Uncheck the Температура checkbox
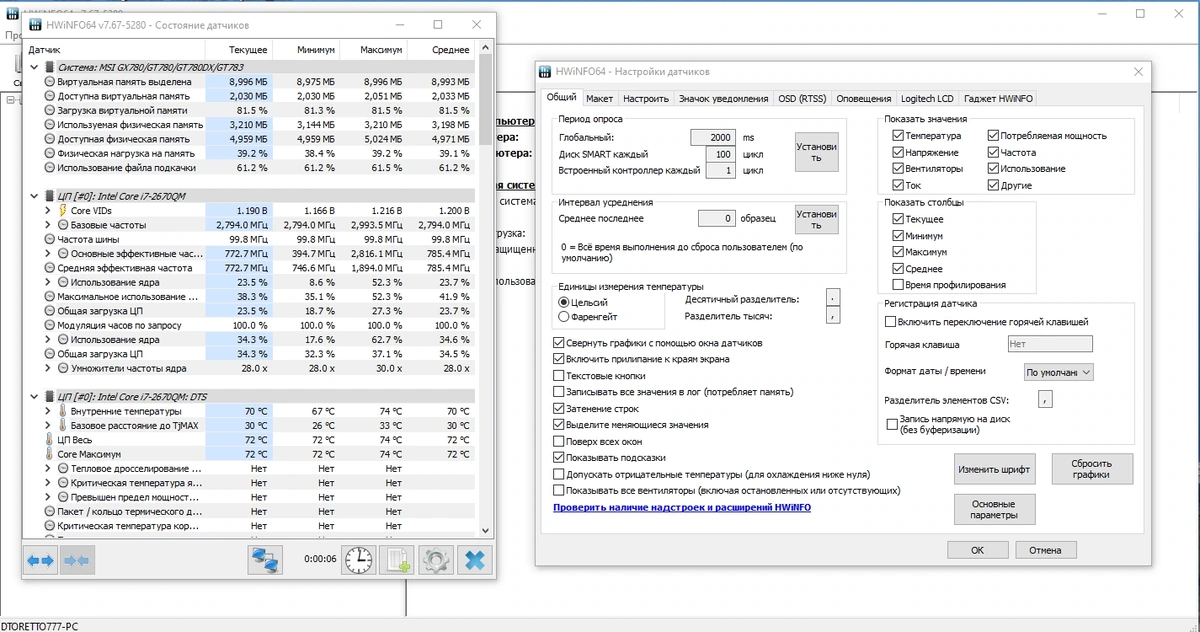Screen dimensions: 1200x632 [x=897, y=136]
